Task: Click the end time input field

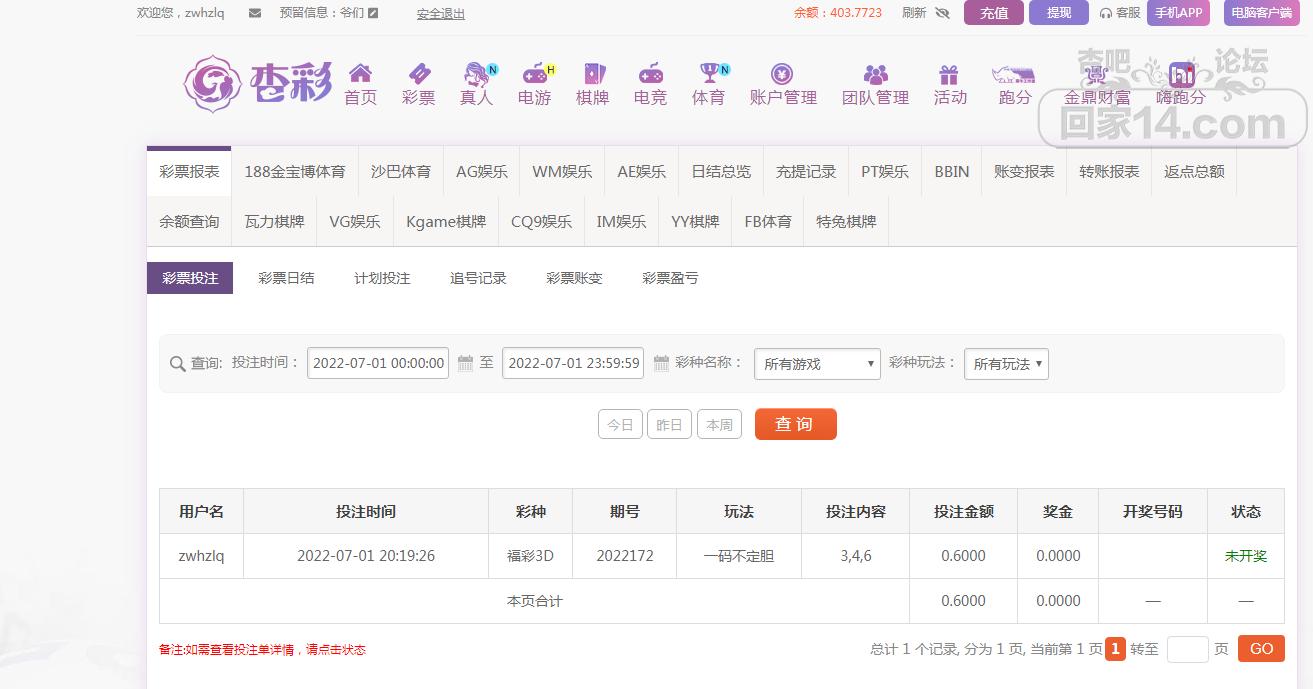Action: (x=573, y=363)
